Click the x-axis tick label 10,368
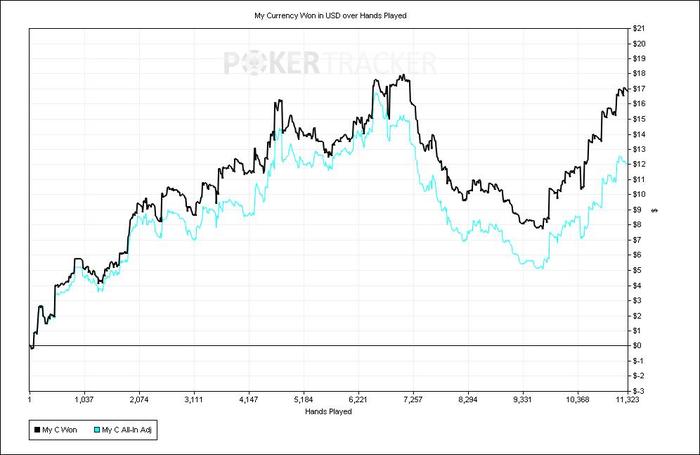 pos(578,399)
